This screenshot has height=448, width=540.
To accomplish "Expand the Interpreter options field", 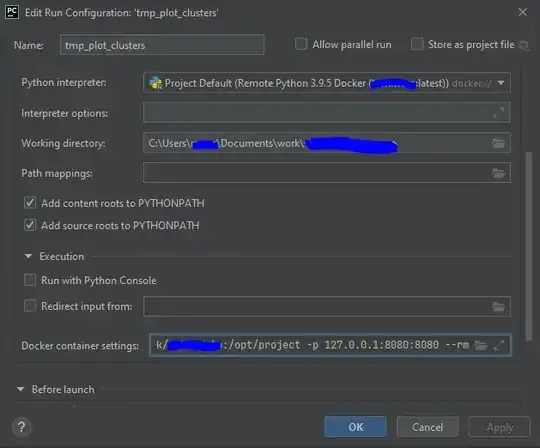I will click(499, 113).
